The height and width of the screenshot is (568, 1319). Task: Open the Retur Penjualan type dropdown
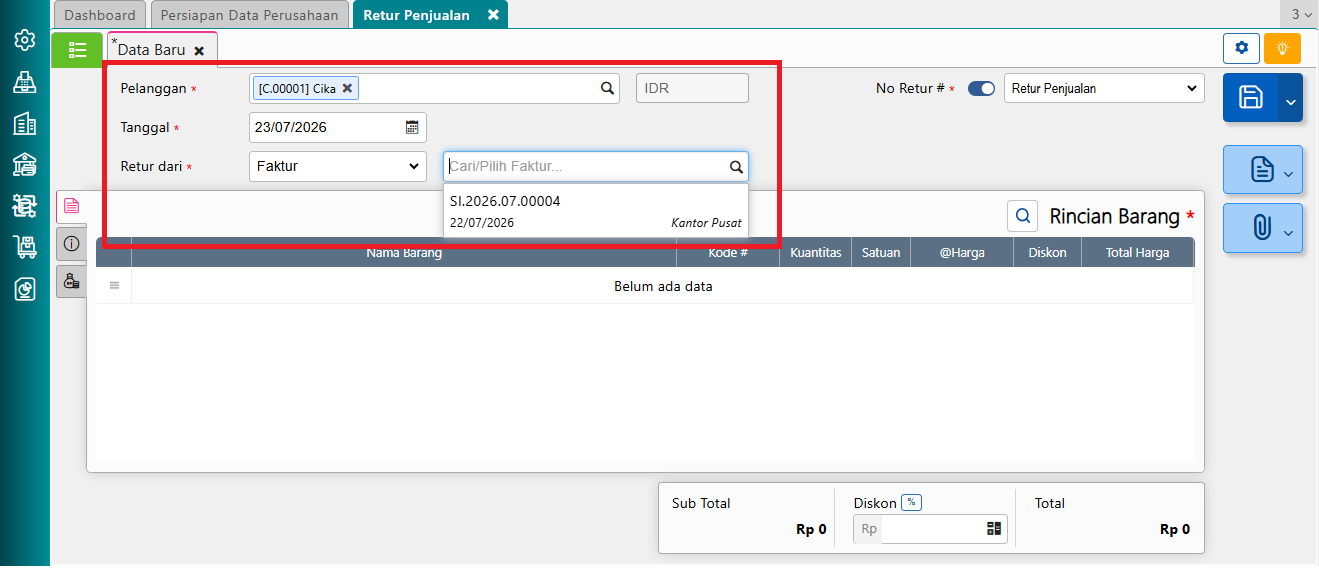point(1104,88)
